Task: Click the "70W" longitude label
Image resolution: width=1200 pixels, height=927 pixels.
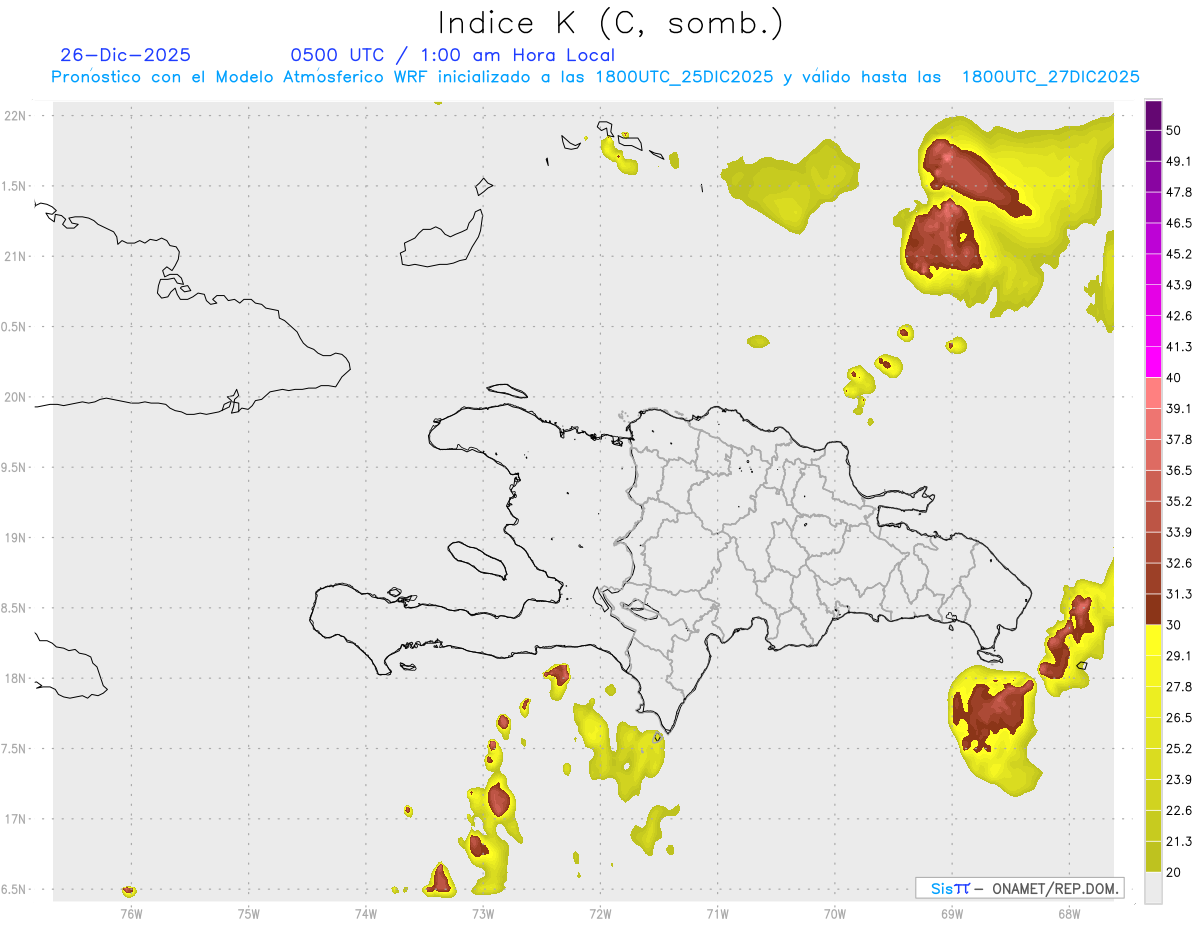Action: [834, 912]
